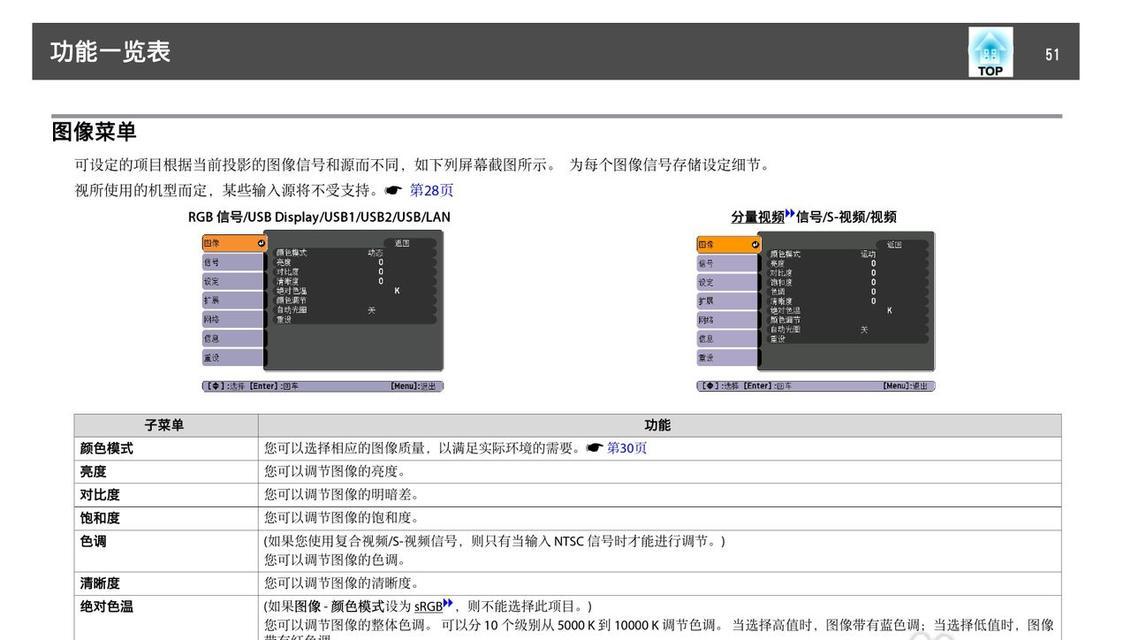
Task: Click 绝对色温 row in RGB menu screenshot
Action: pos(353,290)
